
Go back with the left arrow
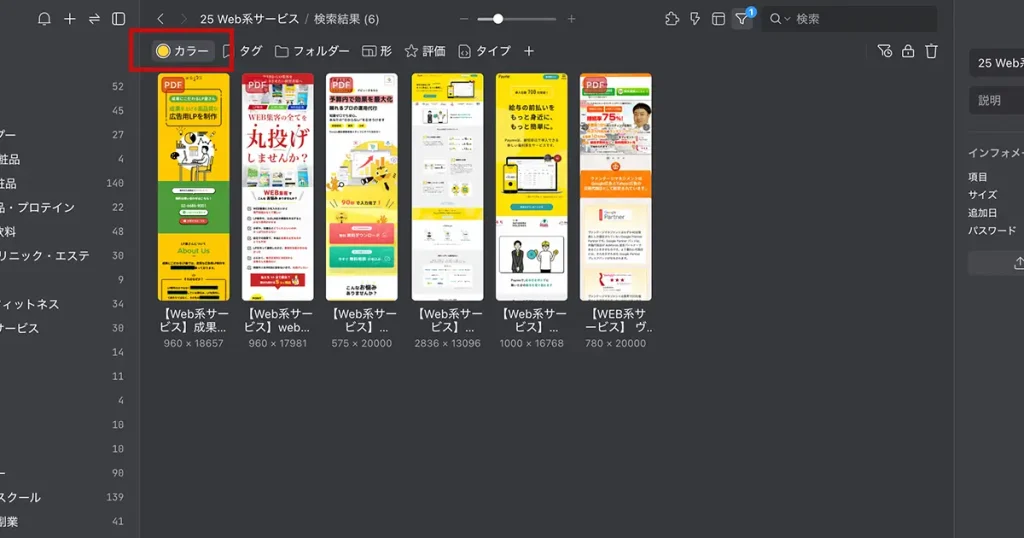coord(160,19)
